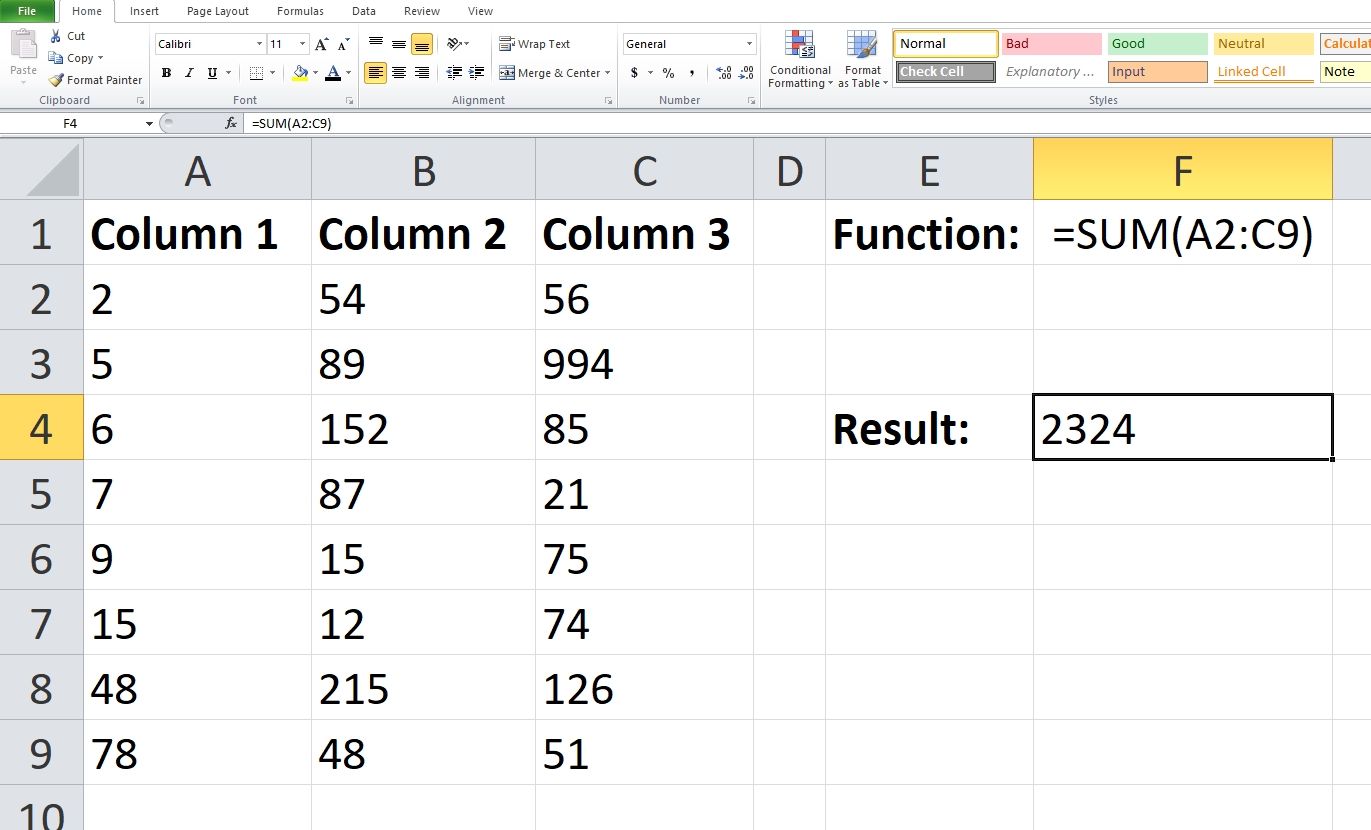Screen dimensions: 1371x830
Task: Apply the Check Cell style
Action: [x=946, y=72]
